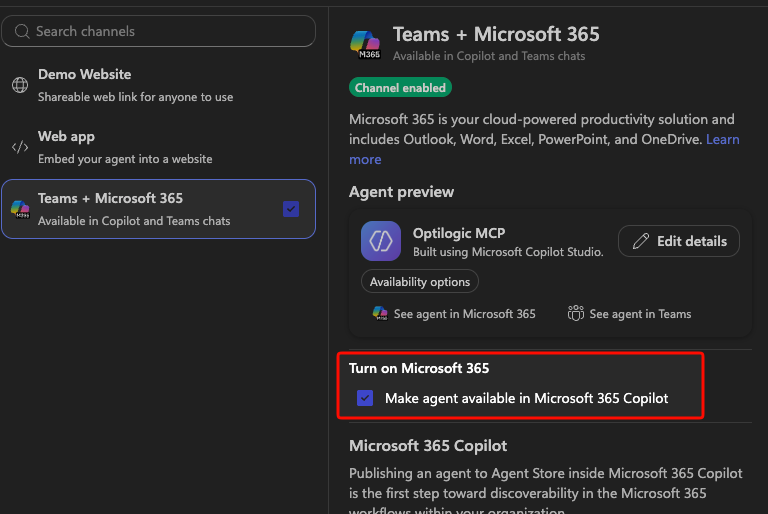Click the Optilogic MCP agent icon
The height and width of the screenshot is (514, 768).
[381, 241]
